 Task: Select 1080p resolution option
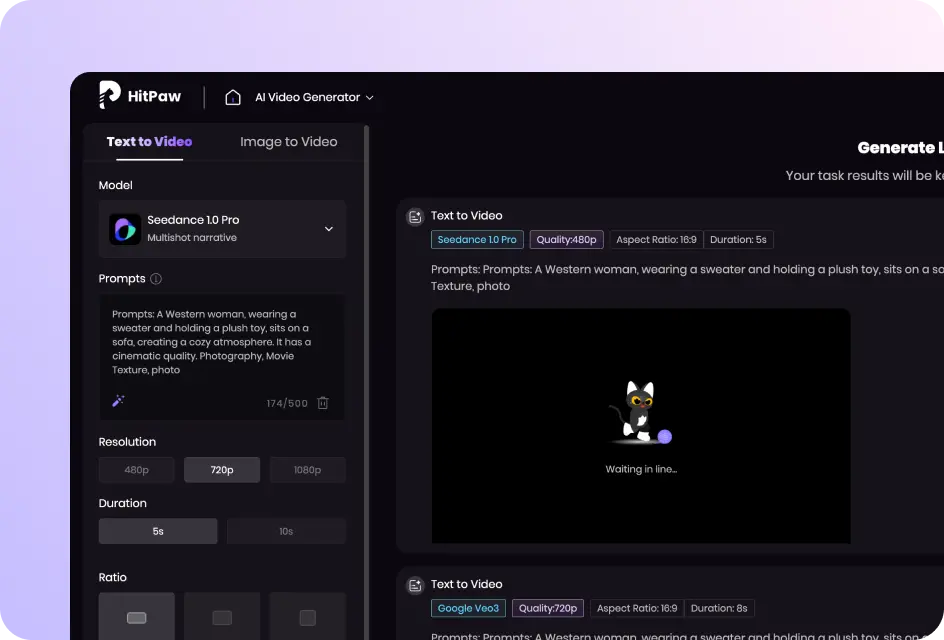[307, 470]
